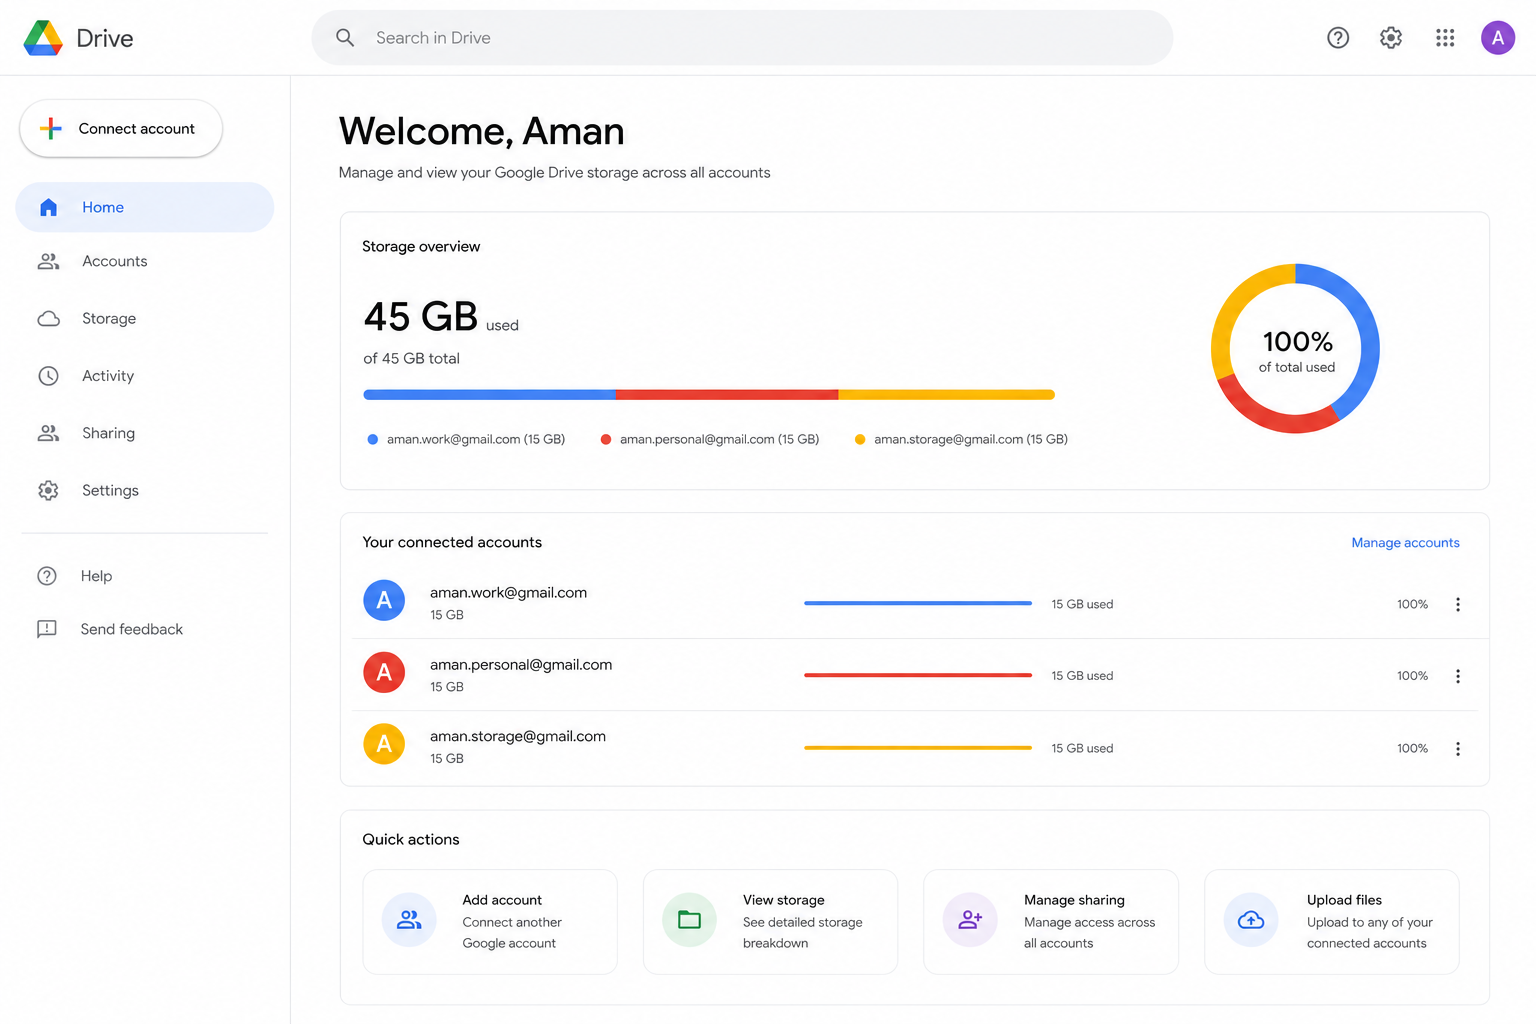
Task: Open more options for aman.personal@gmail.com
Action: click(x=1458, y=676)
